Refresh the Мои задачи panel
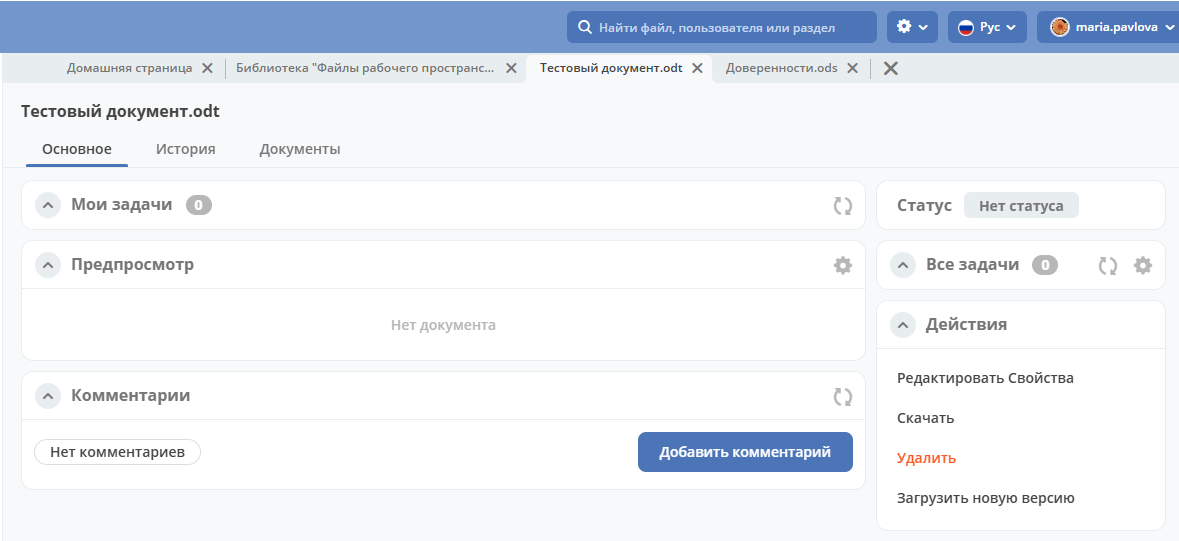 (x=843, y=206)
